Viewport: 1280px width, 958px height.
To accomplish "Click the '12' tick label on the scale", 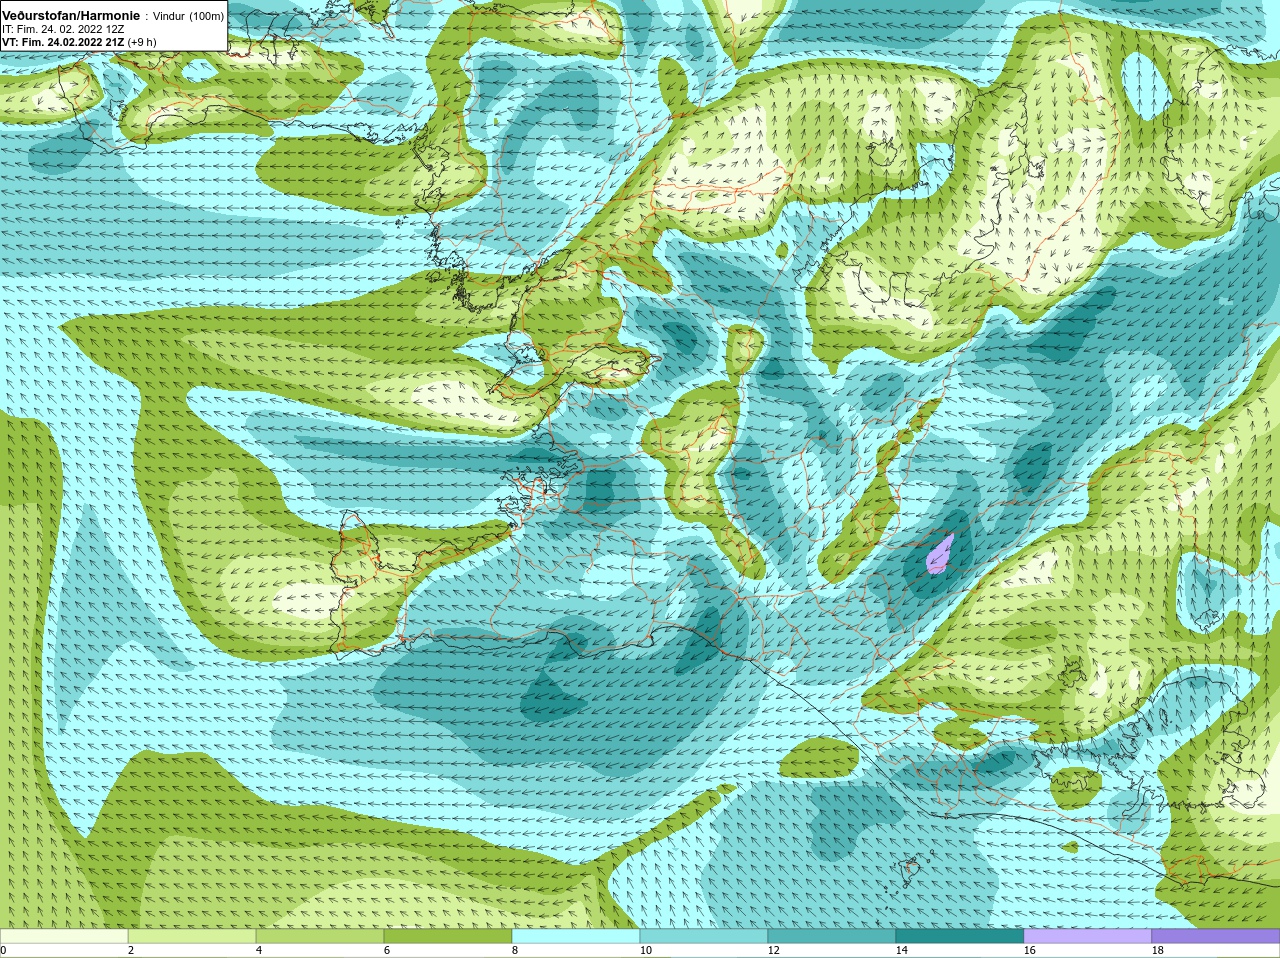I will [774, 951].
